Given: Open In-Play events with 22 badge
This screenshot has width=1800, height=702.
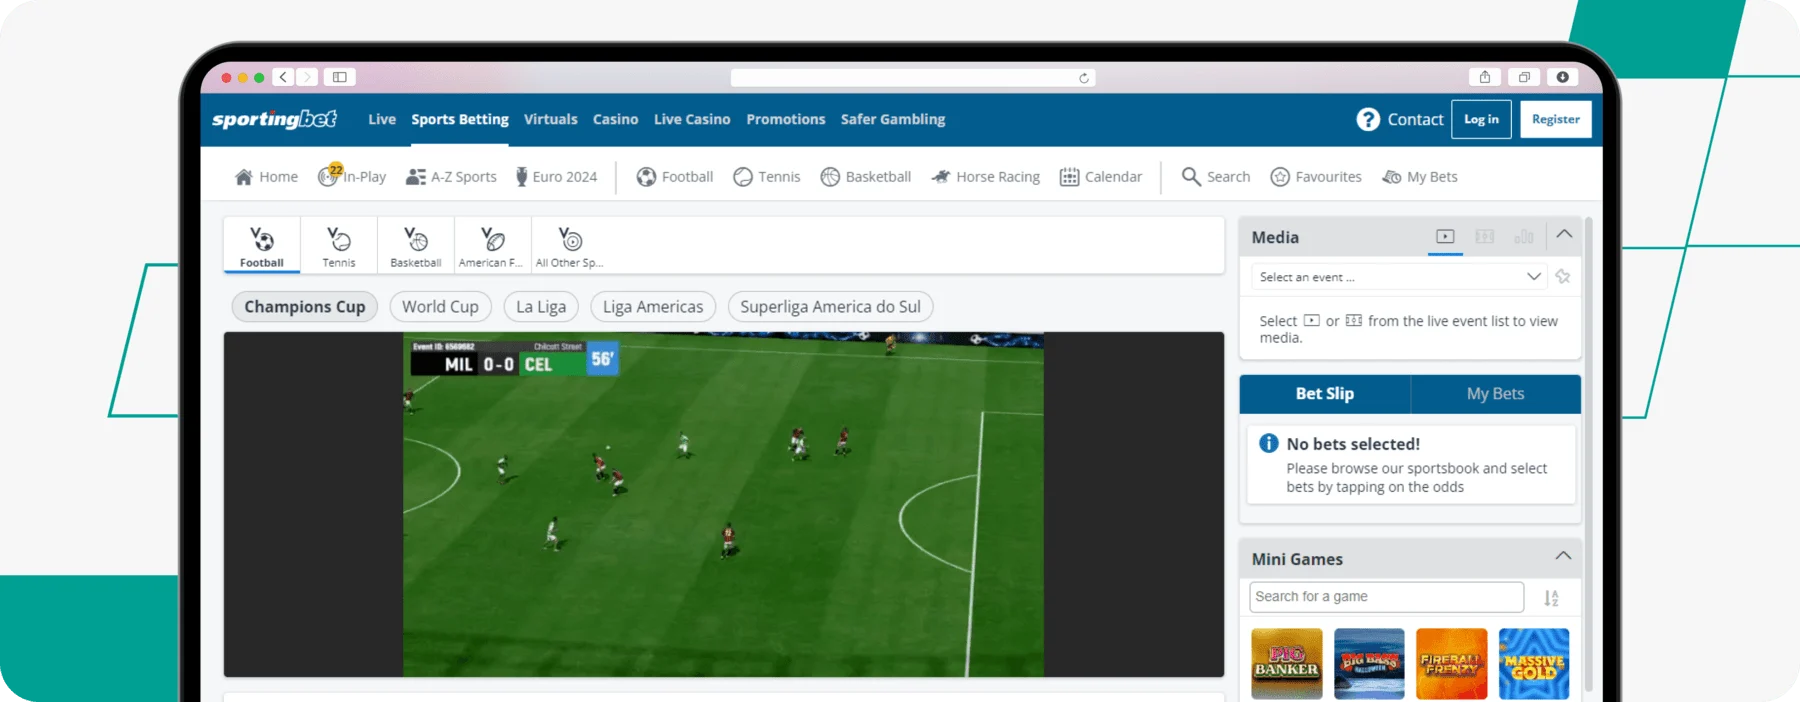Looking at the screenshot, I should (x=352, y=176).
